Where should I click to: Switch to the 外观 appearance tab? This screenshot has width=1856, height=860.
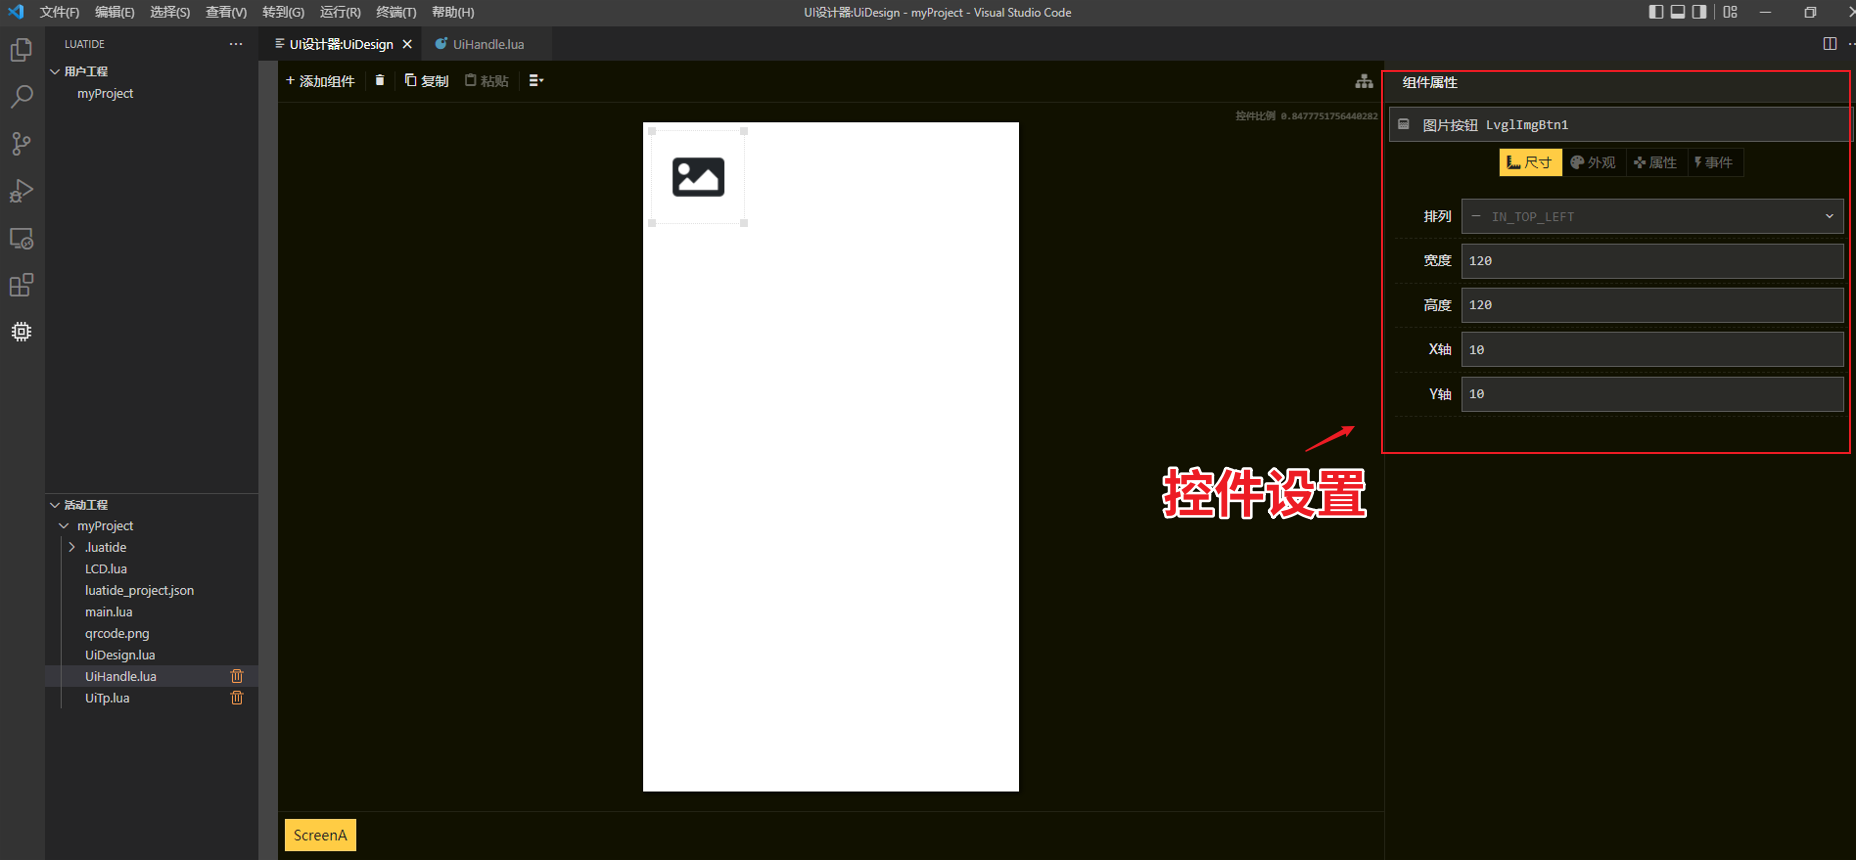[1593, 162]
